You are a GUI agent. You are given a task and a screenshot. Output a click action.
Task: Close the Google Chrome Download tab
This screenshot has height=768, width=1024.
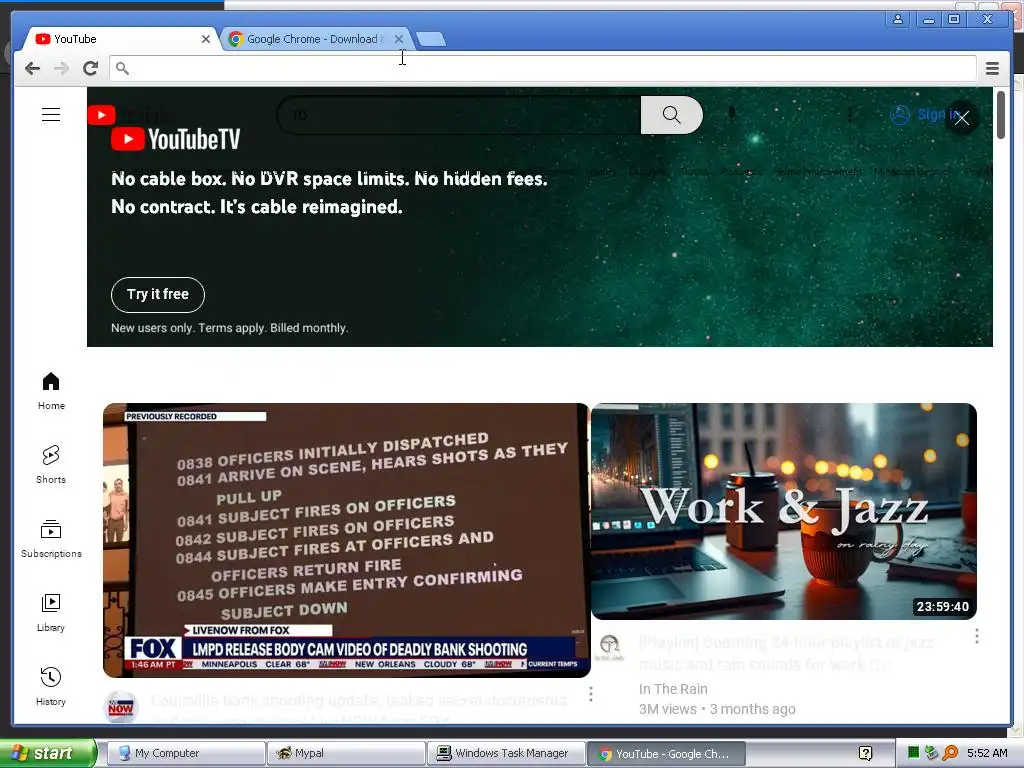click(x=399, y=39)
